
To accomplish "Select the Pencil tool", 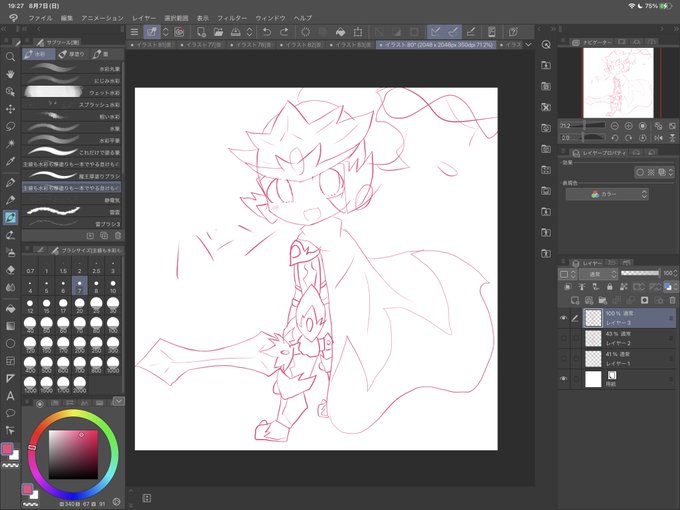I will [x=10, y=200].
